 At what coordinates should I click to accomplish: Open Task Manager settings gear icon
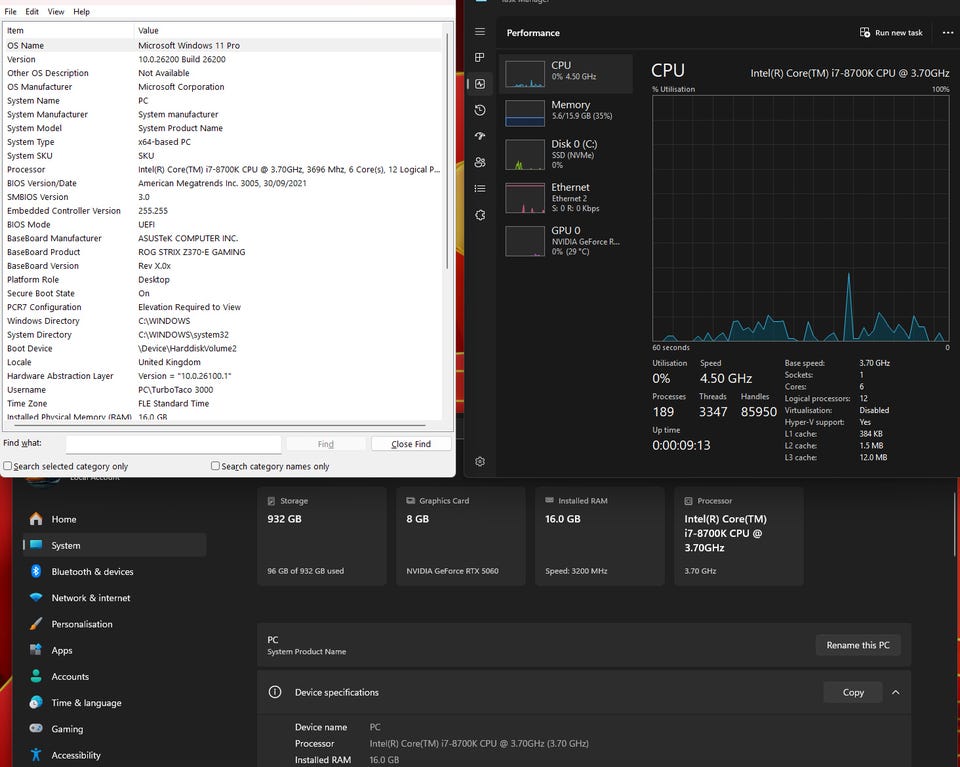point(480,461)
